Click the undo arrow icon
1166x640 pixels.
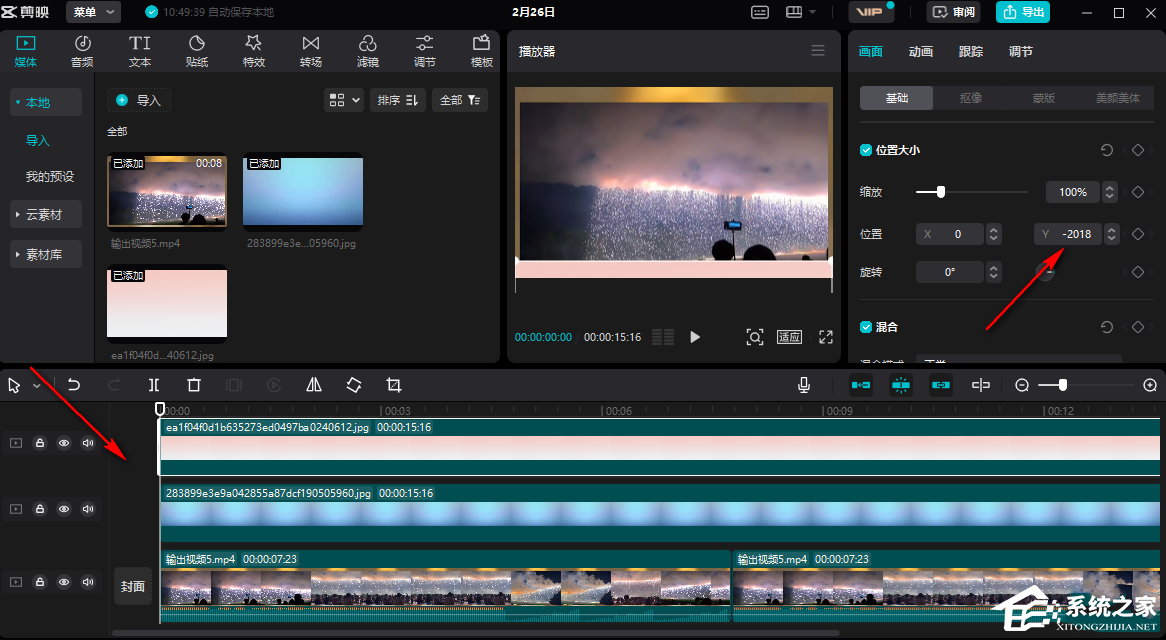(x=74, y=385)
